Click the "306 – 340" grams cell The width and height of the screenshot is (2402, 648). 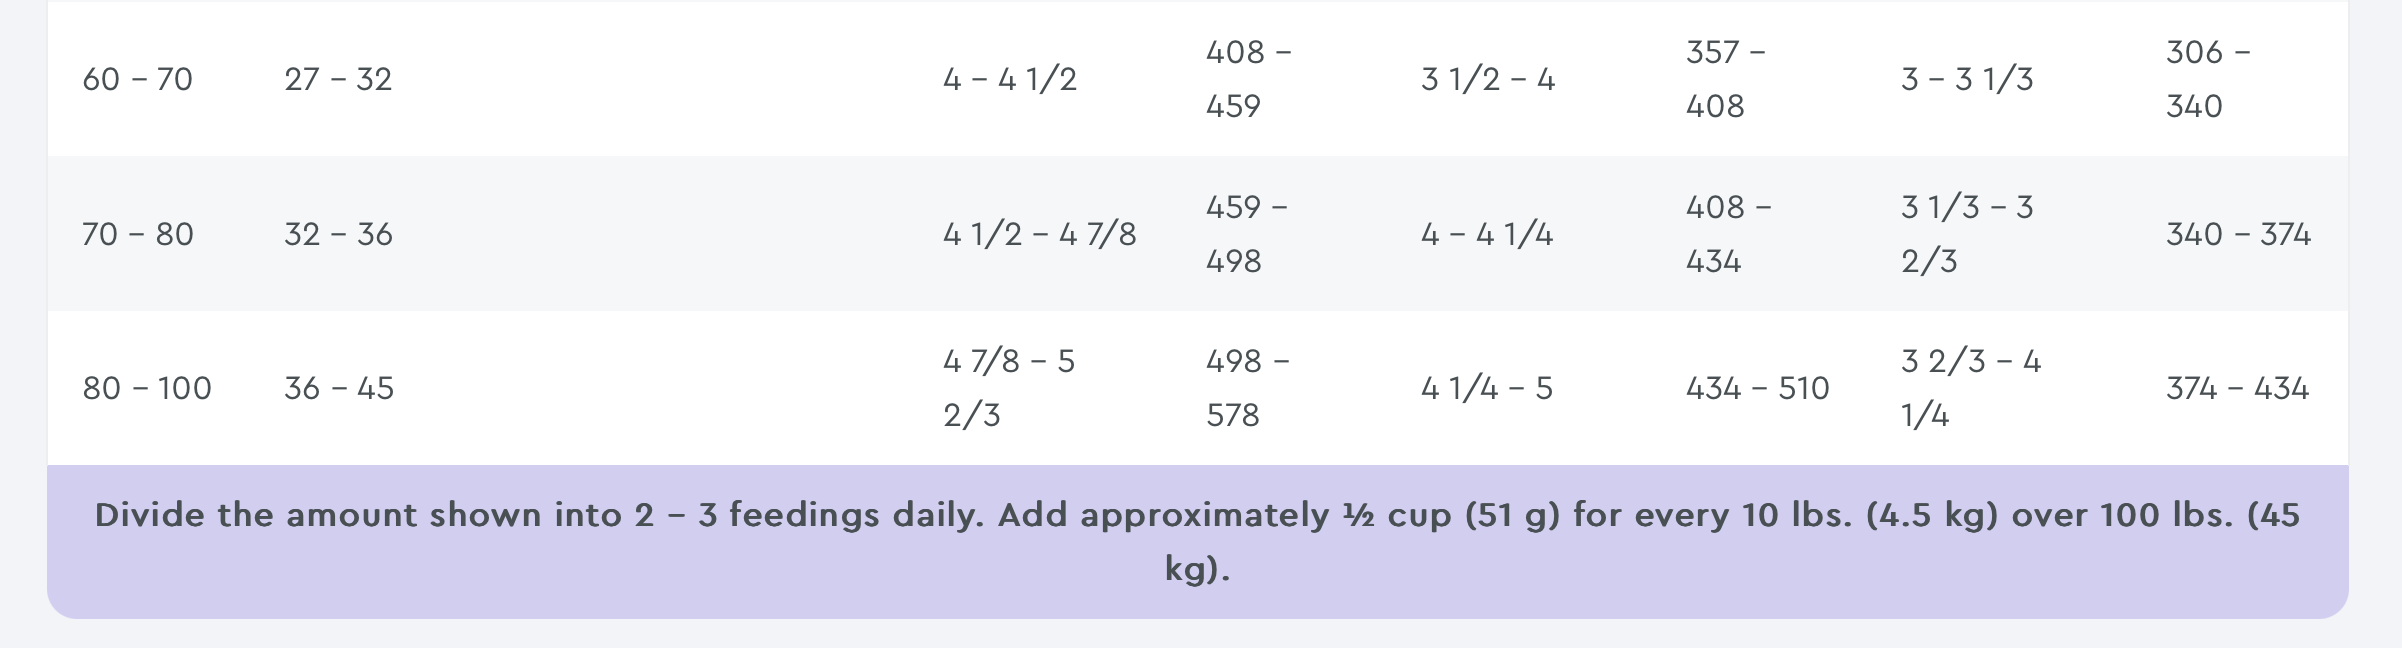pos(2207,79)
